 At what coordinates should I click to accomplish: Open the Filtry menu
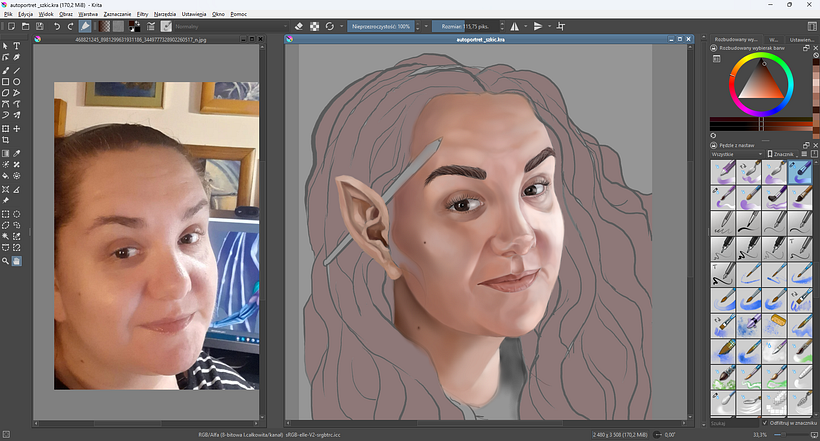[142, 14]
